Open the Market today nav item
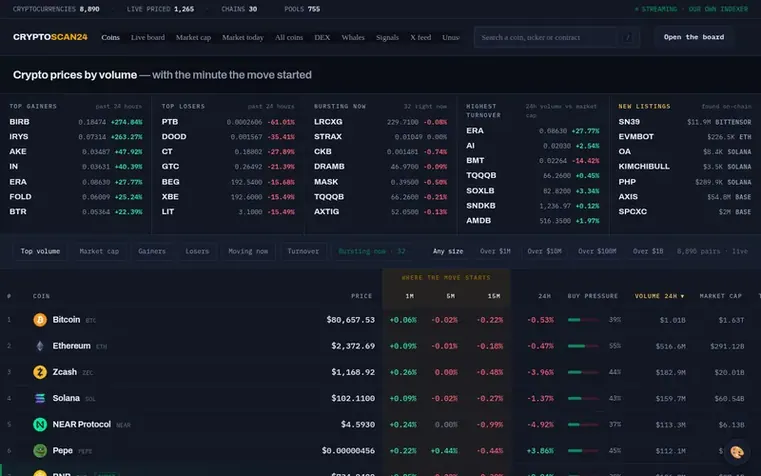Screen dimensions: 761x476 pyautogui.click(x=243, y=37)
